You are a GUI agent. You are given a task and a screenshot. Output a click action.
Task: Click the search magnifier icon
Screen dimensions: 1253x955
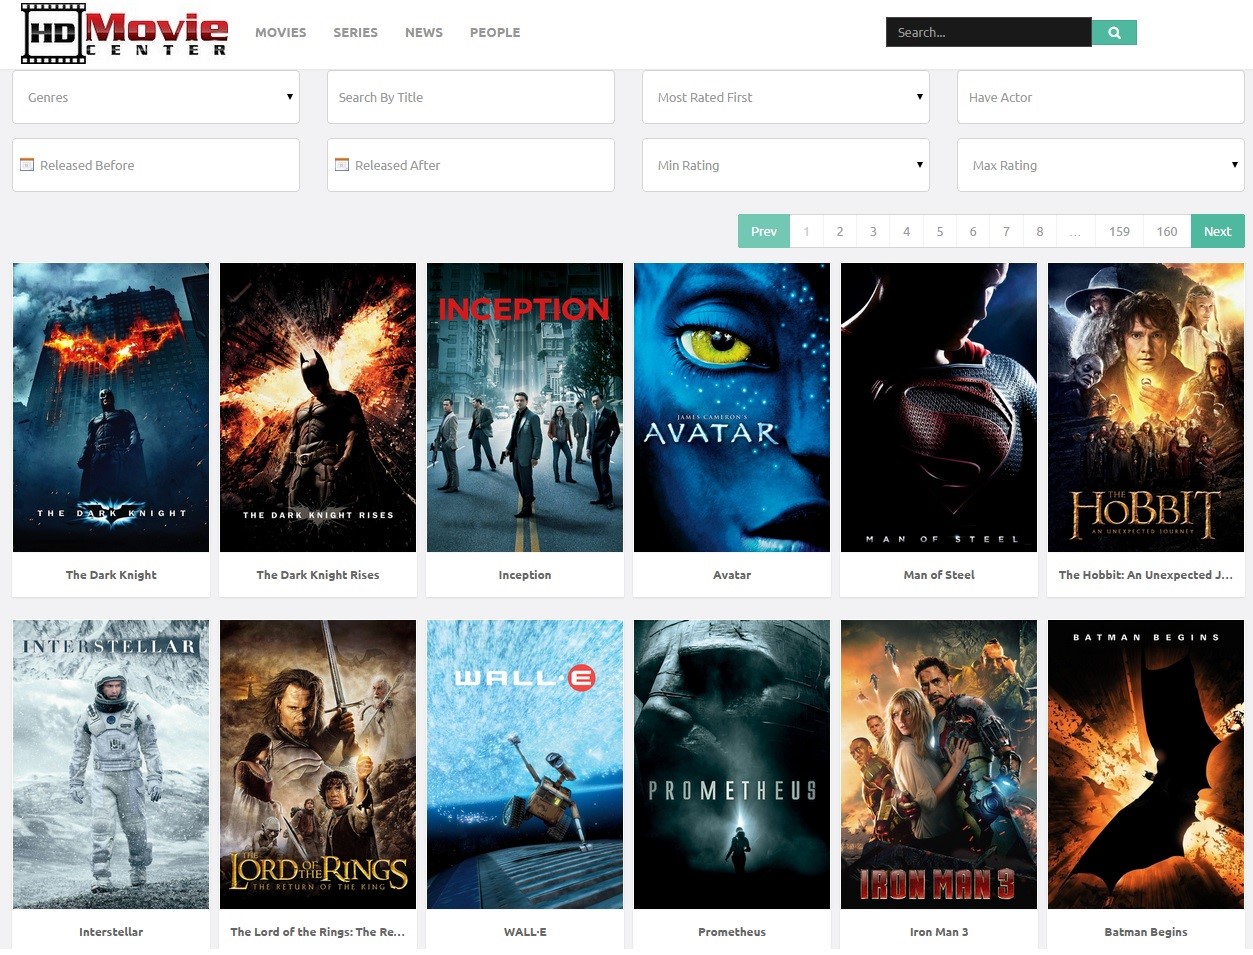(x=1113, y=31)
